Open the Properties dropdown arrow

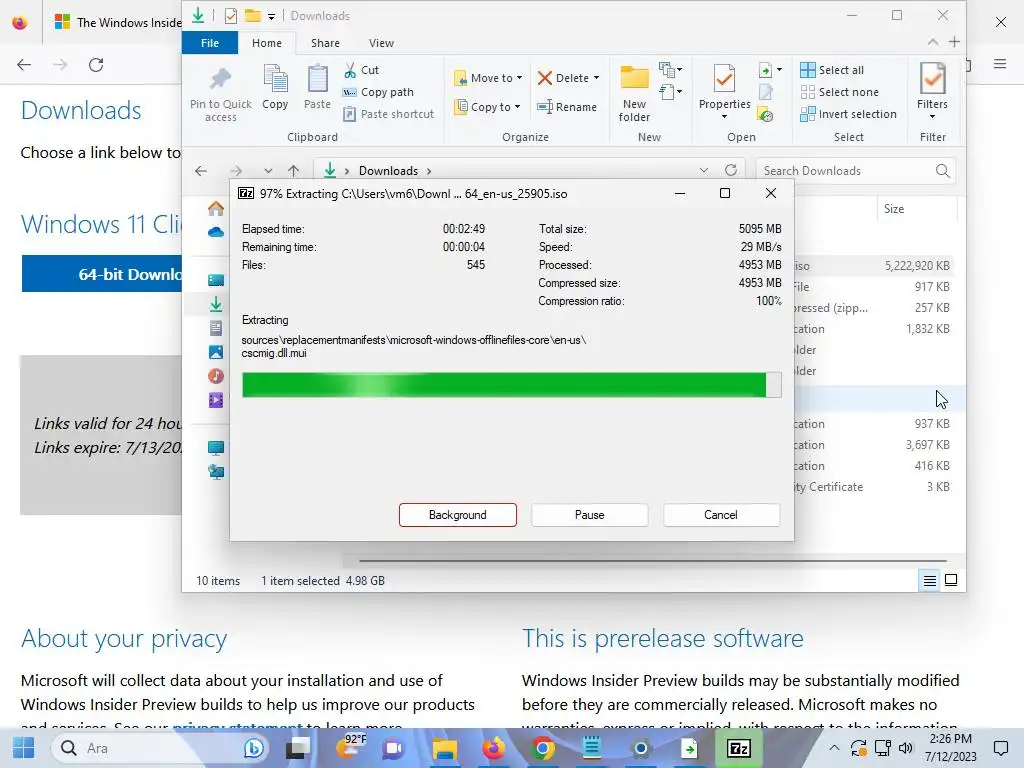coord(724,117)
